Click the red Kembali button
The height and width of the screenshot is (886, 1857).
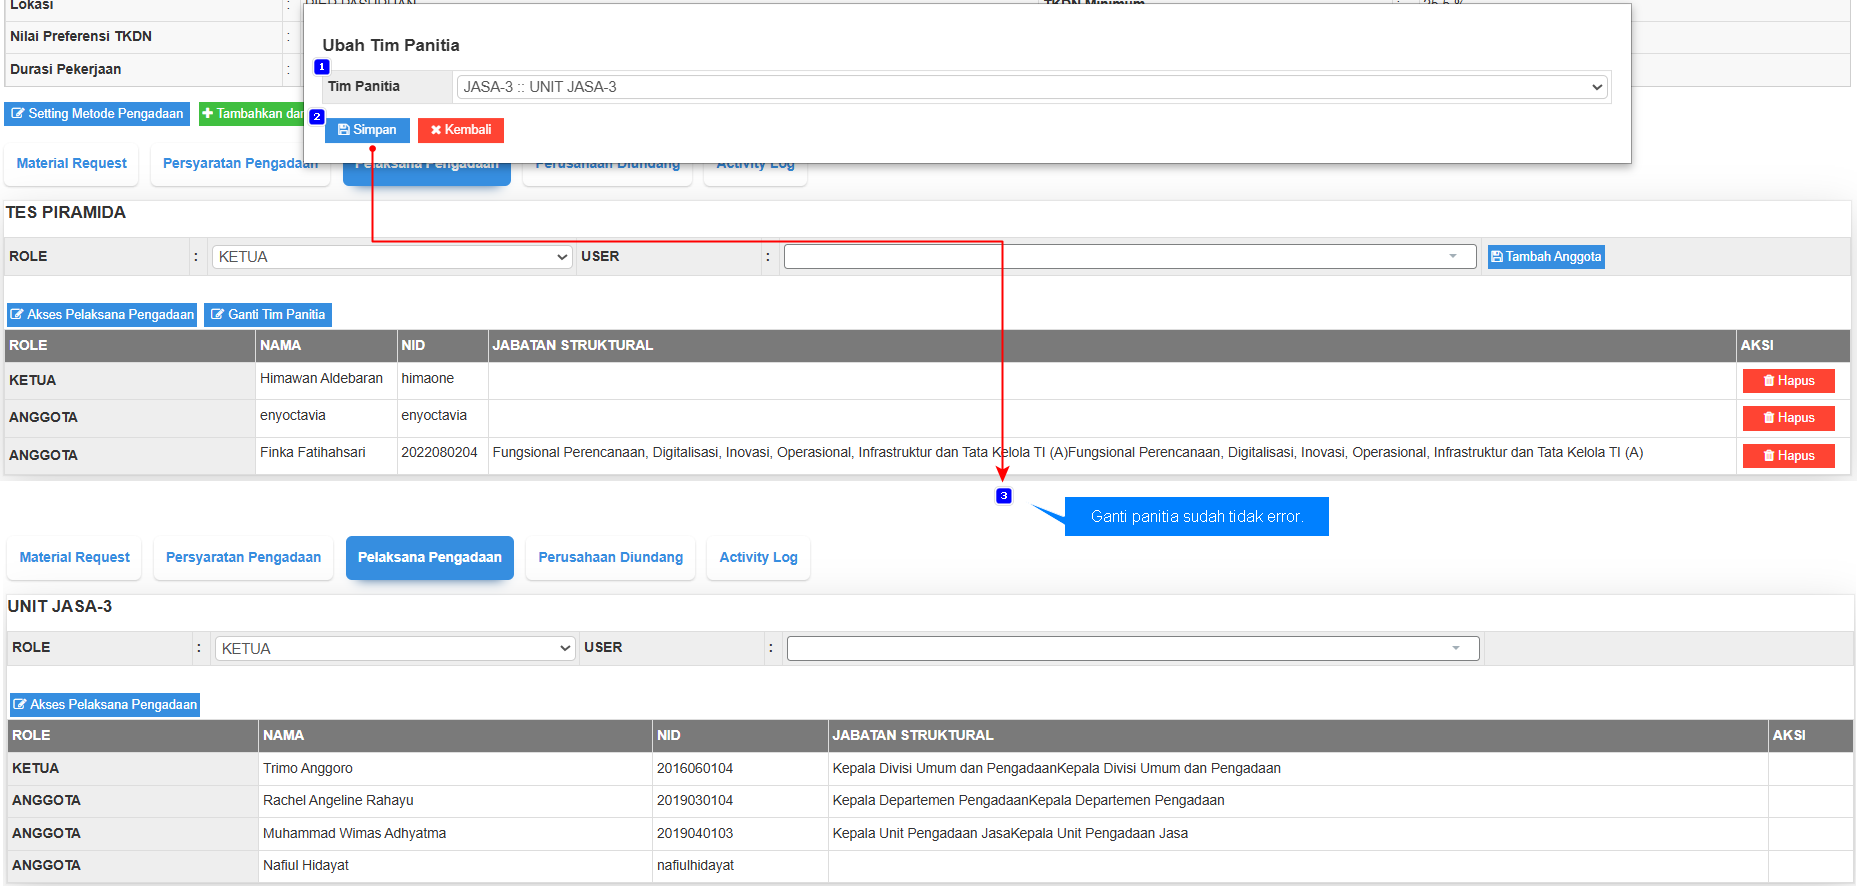[x=461, y=130]
